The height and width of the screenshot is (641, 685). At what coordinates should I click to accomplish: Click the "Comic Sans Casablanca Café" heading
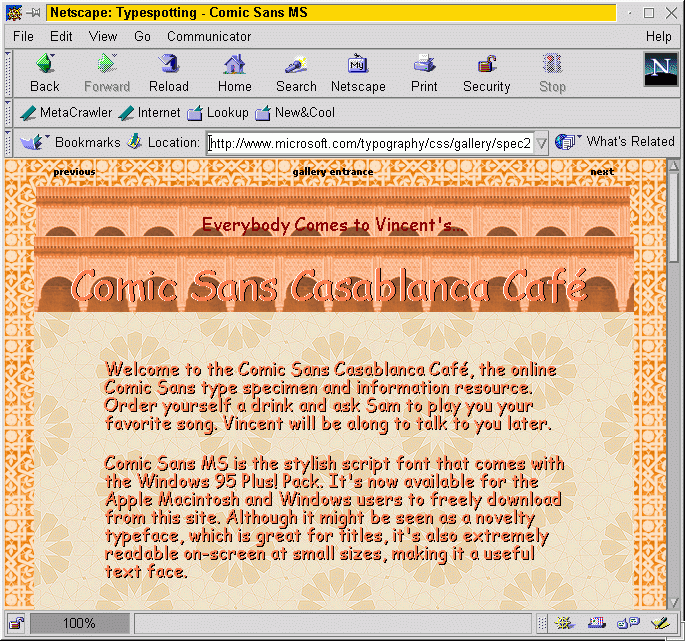point(329,286)
